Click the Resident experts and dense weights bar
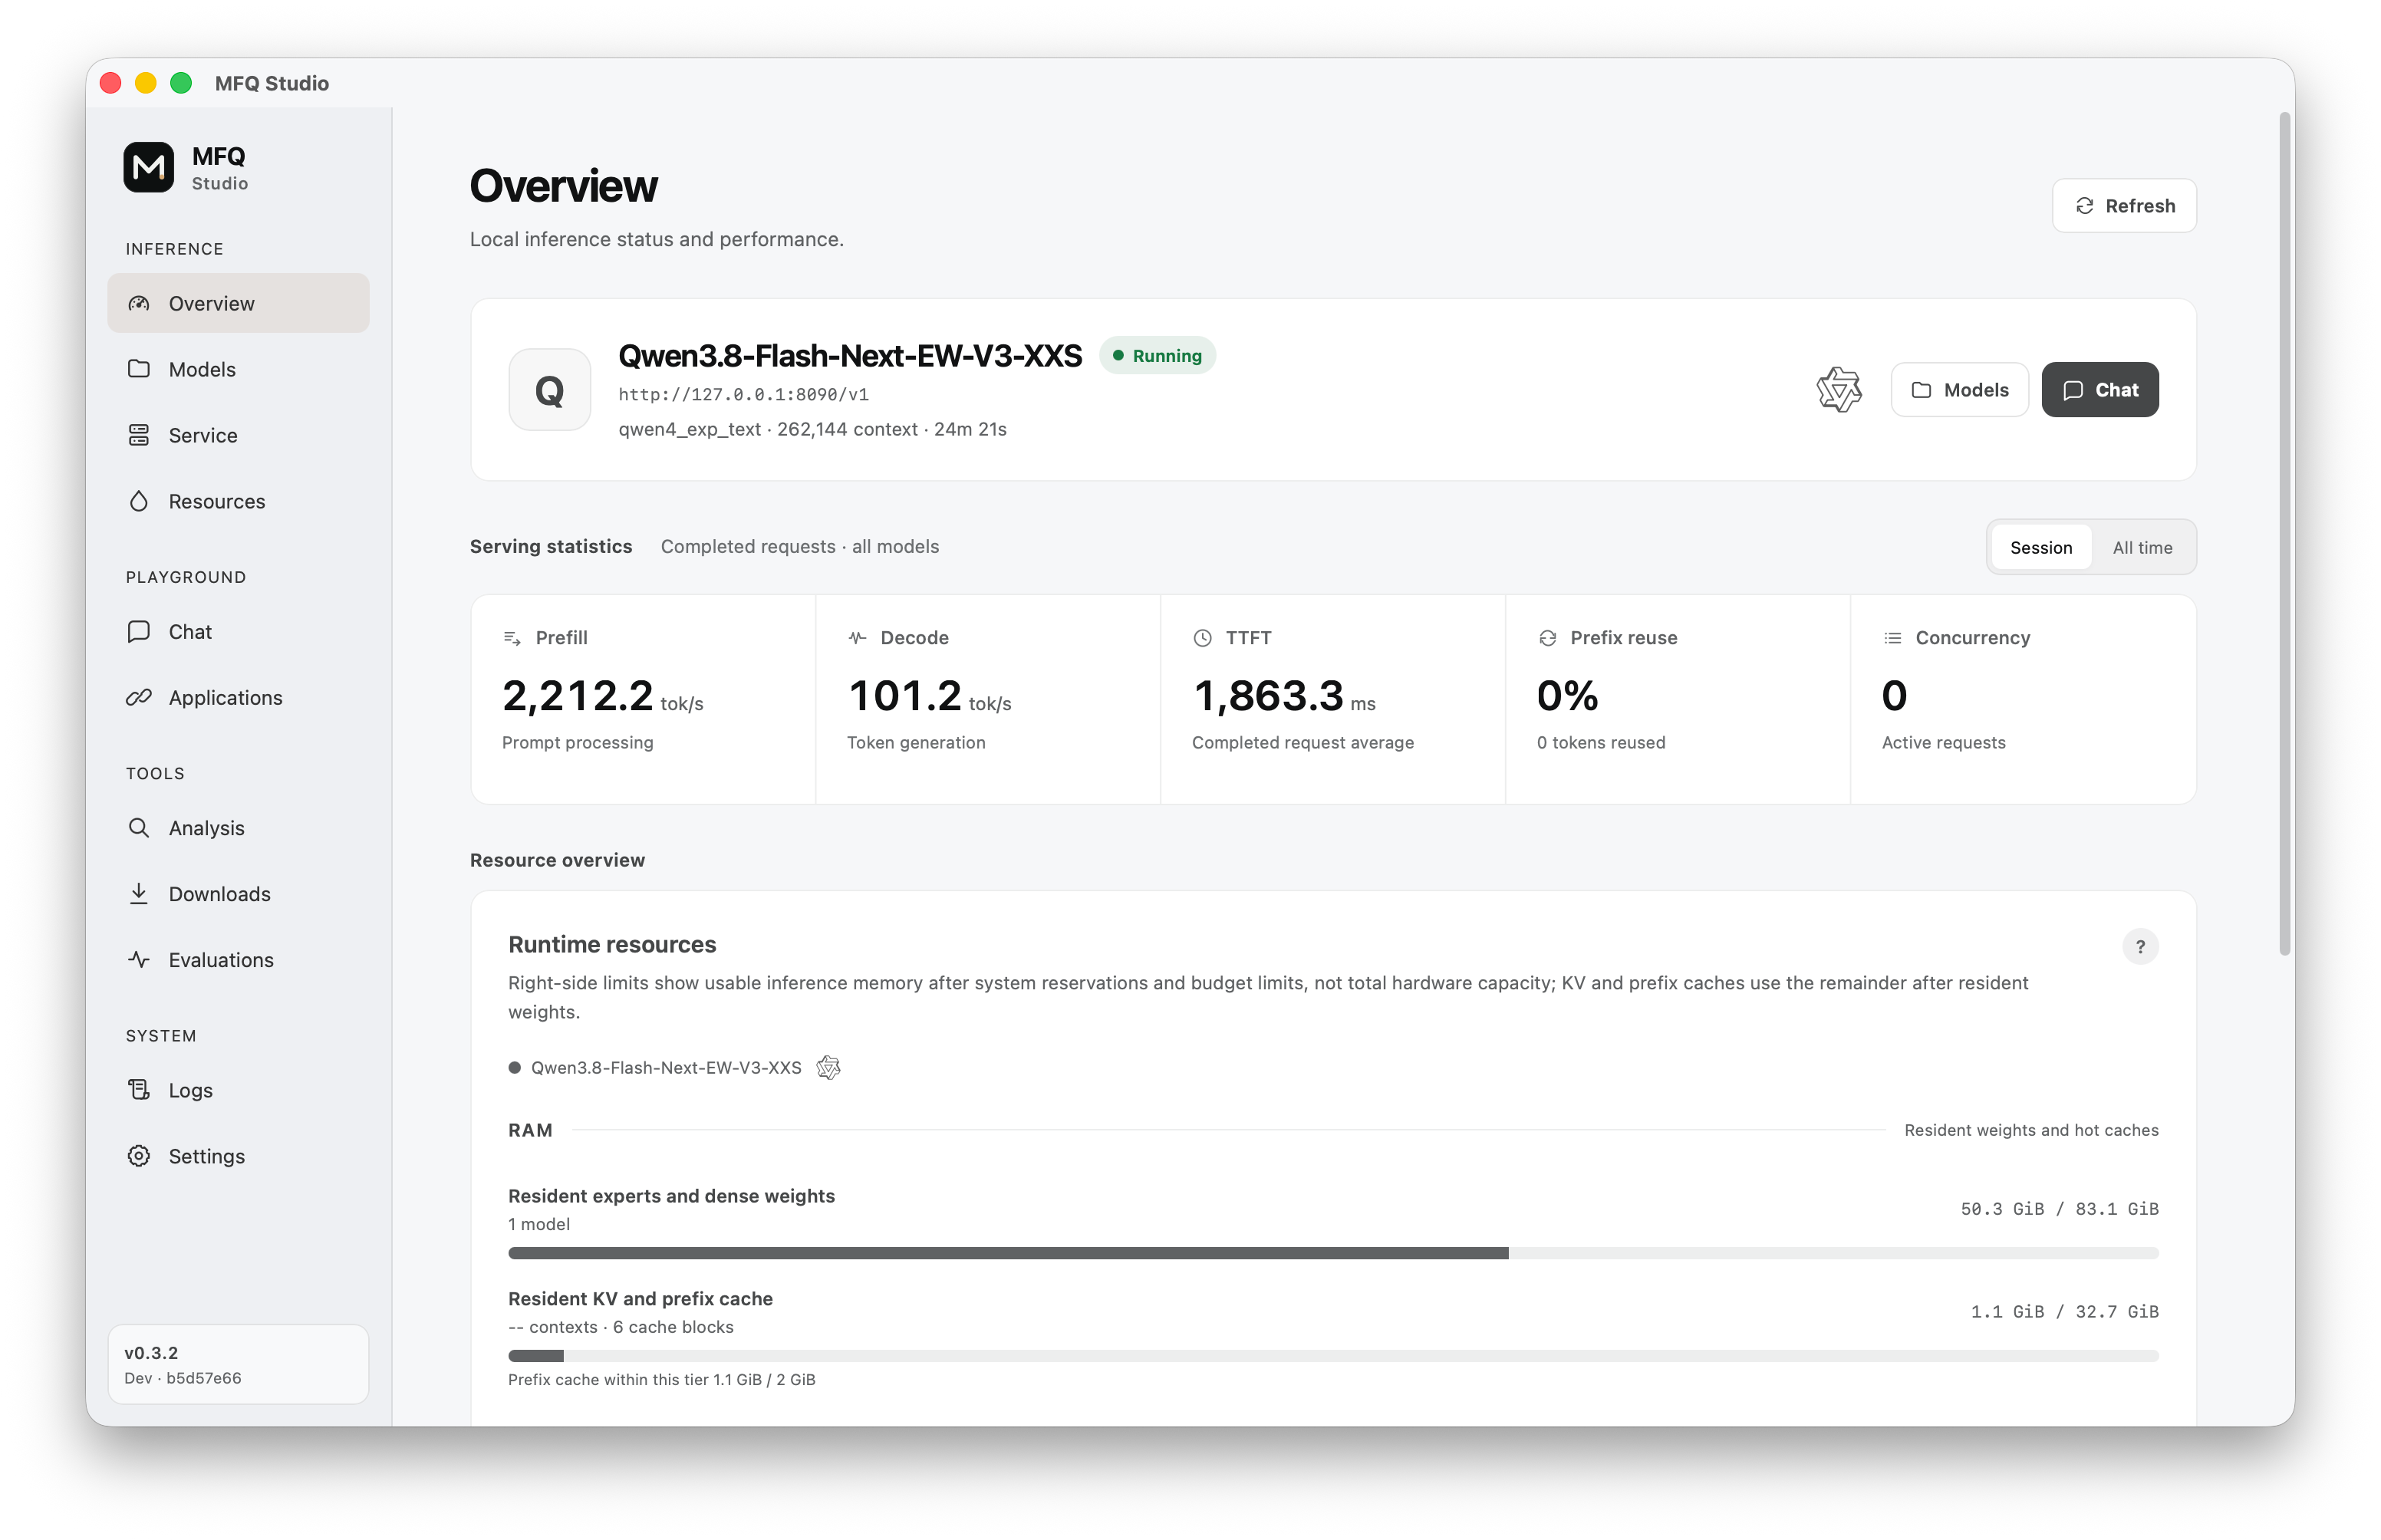 point(1332,1253)
